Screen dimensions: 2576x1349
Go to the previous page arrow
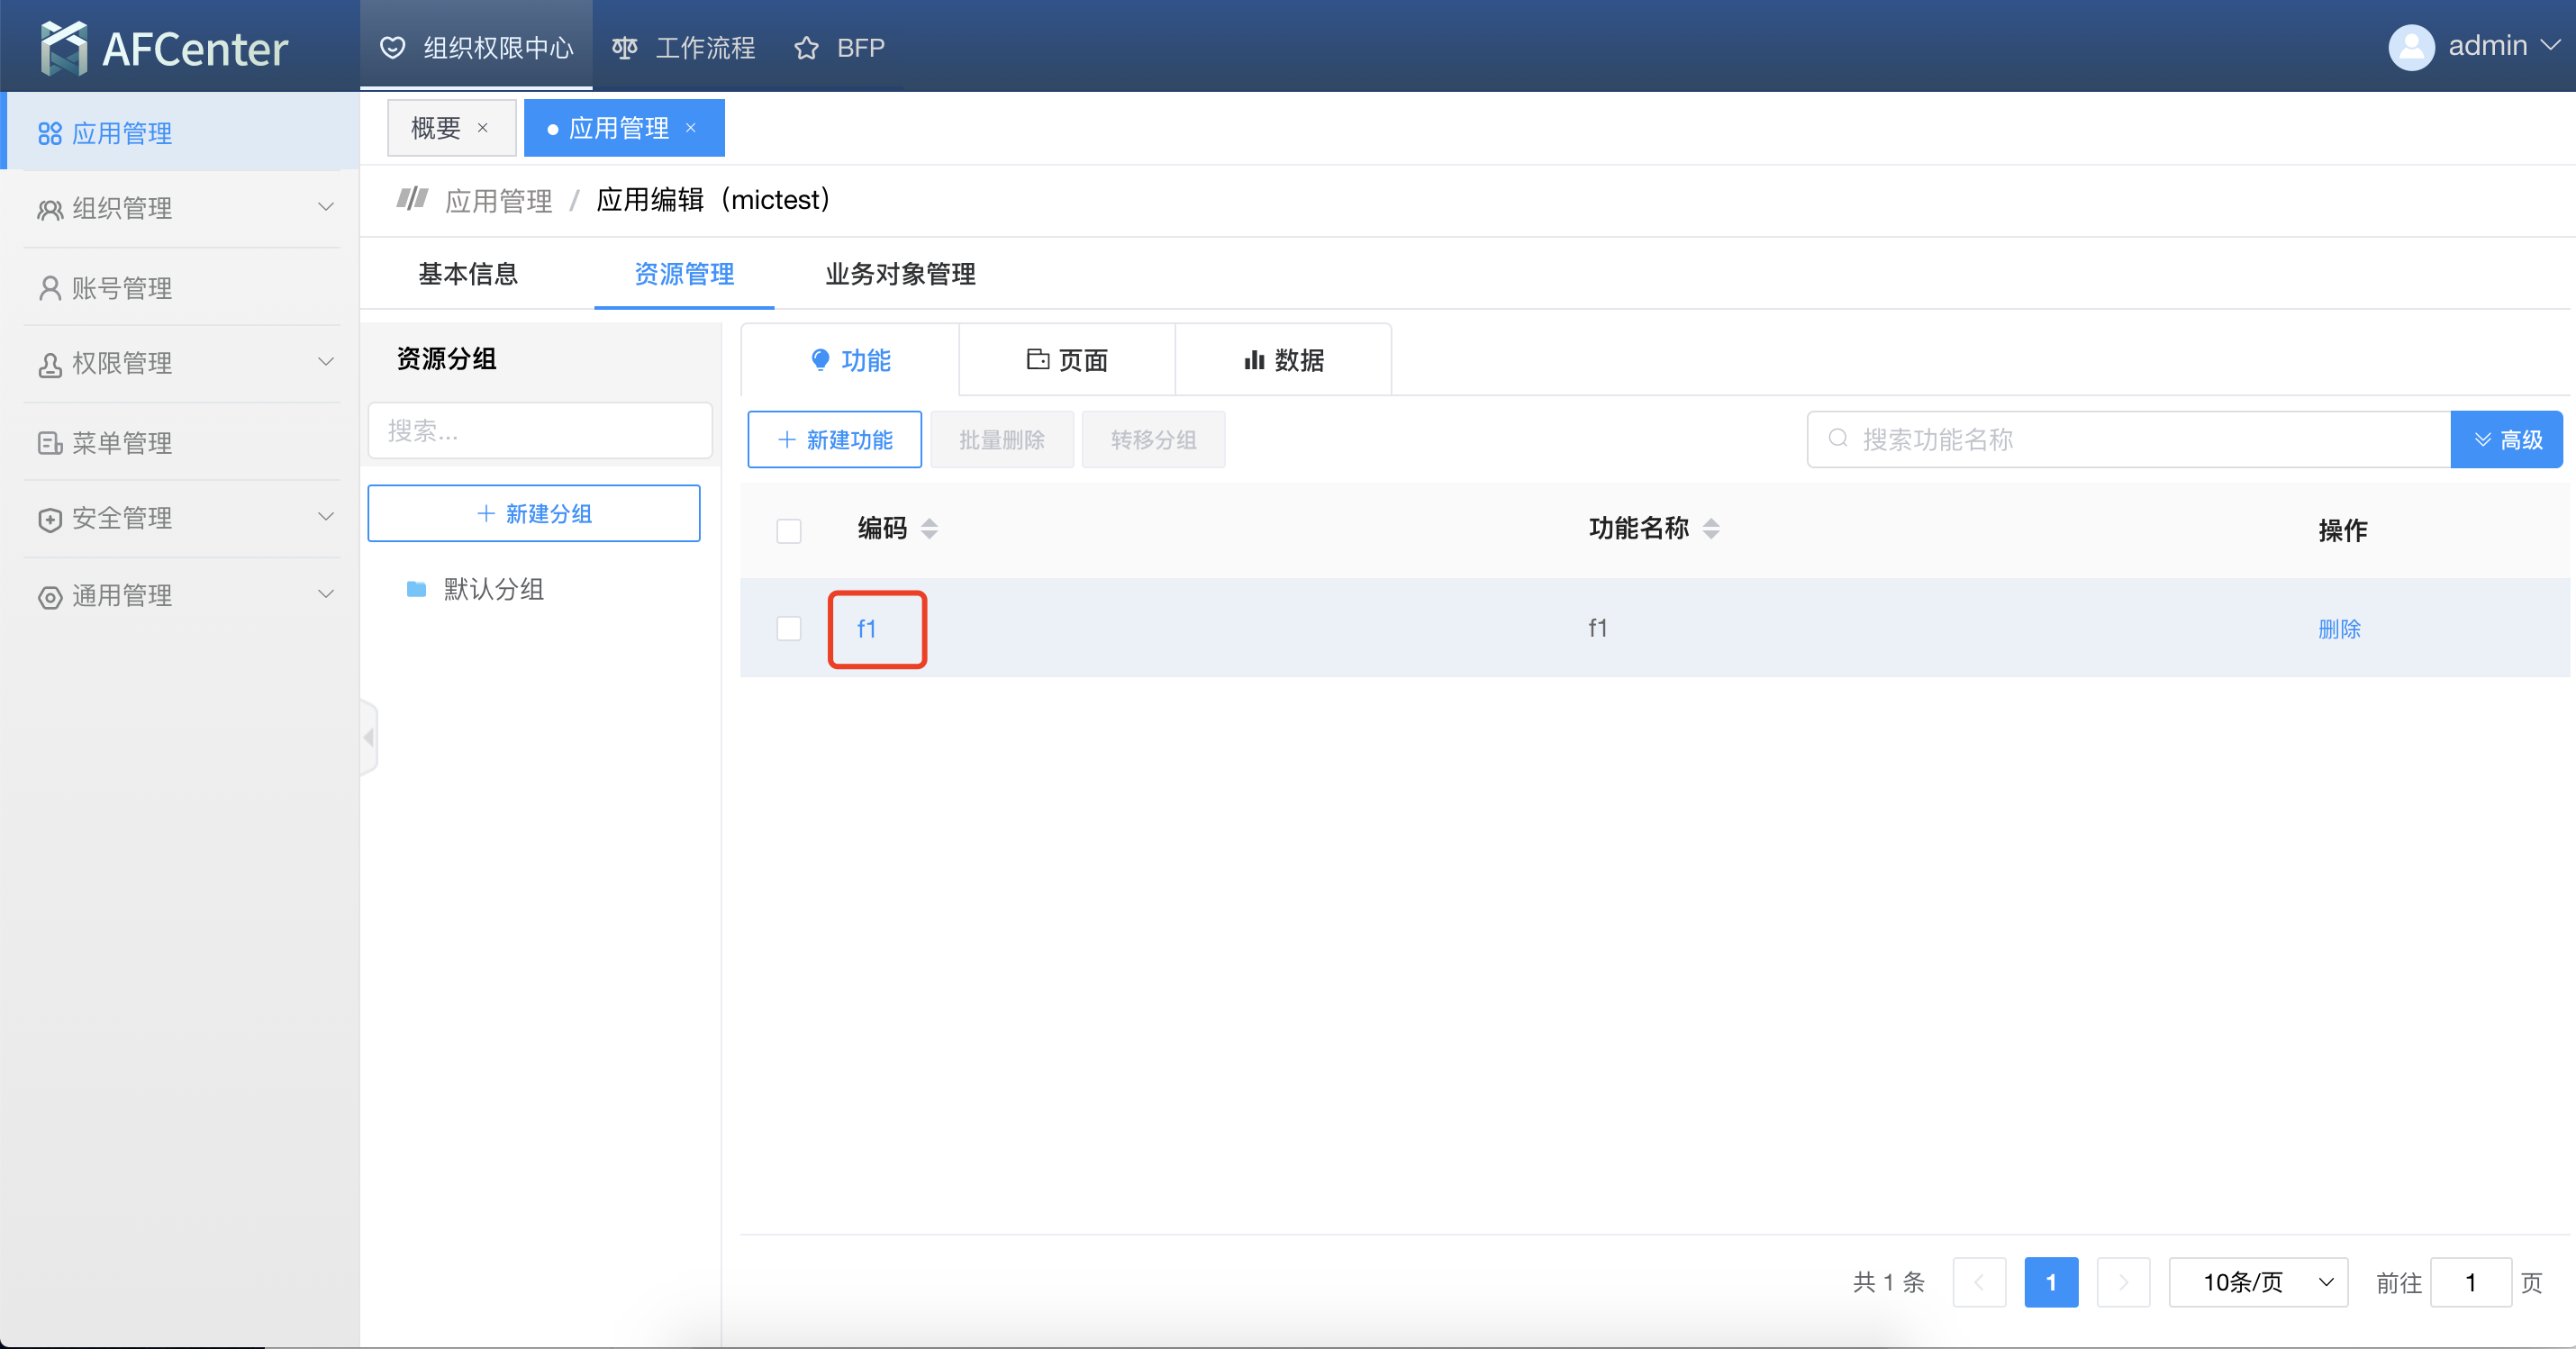1979,1282
